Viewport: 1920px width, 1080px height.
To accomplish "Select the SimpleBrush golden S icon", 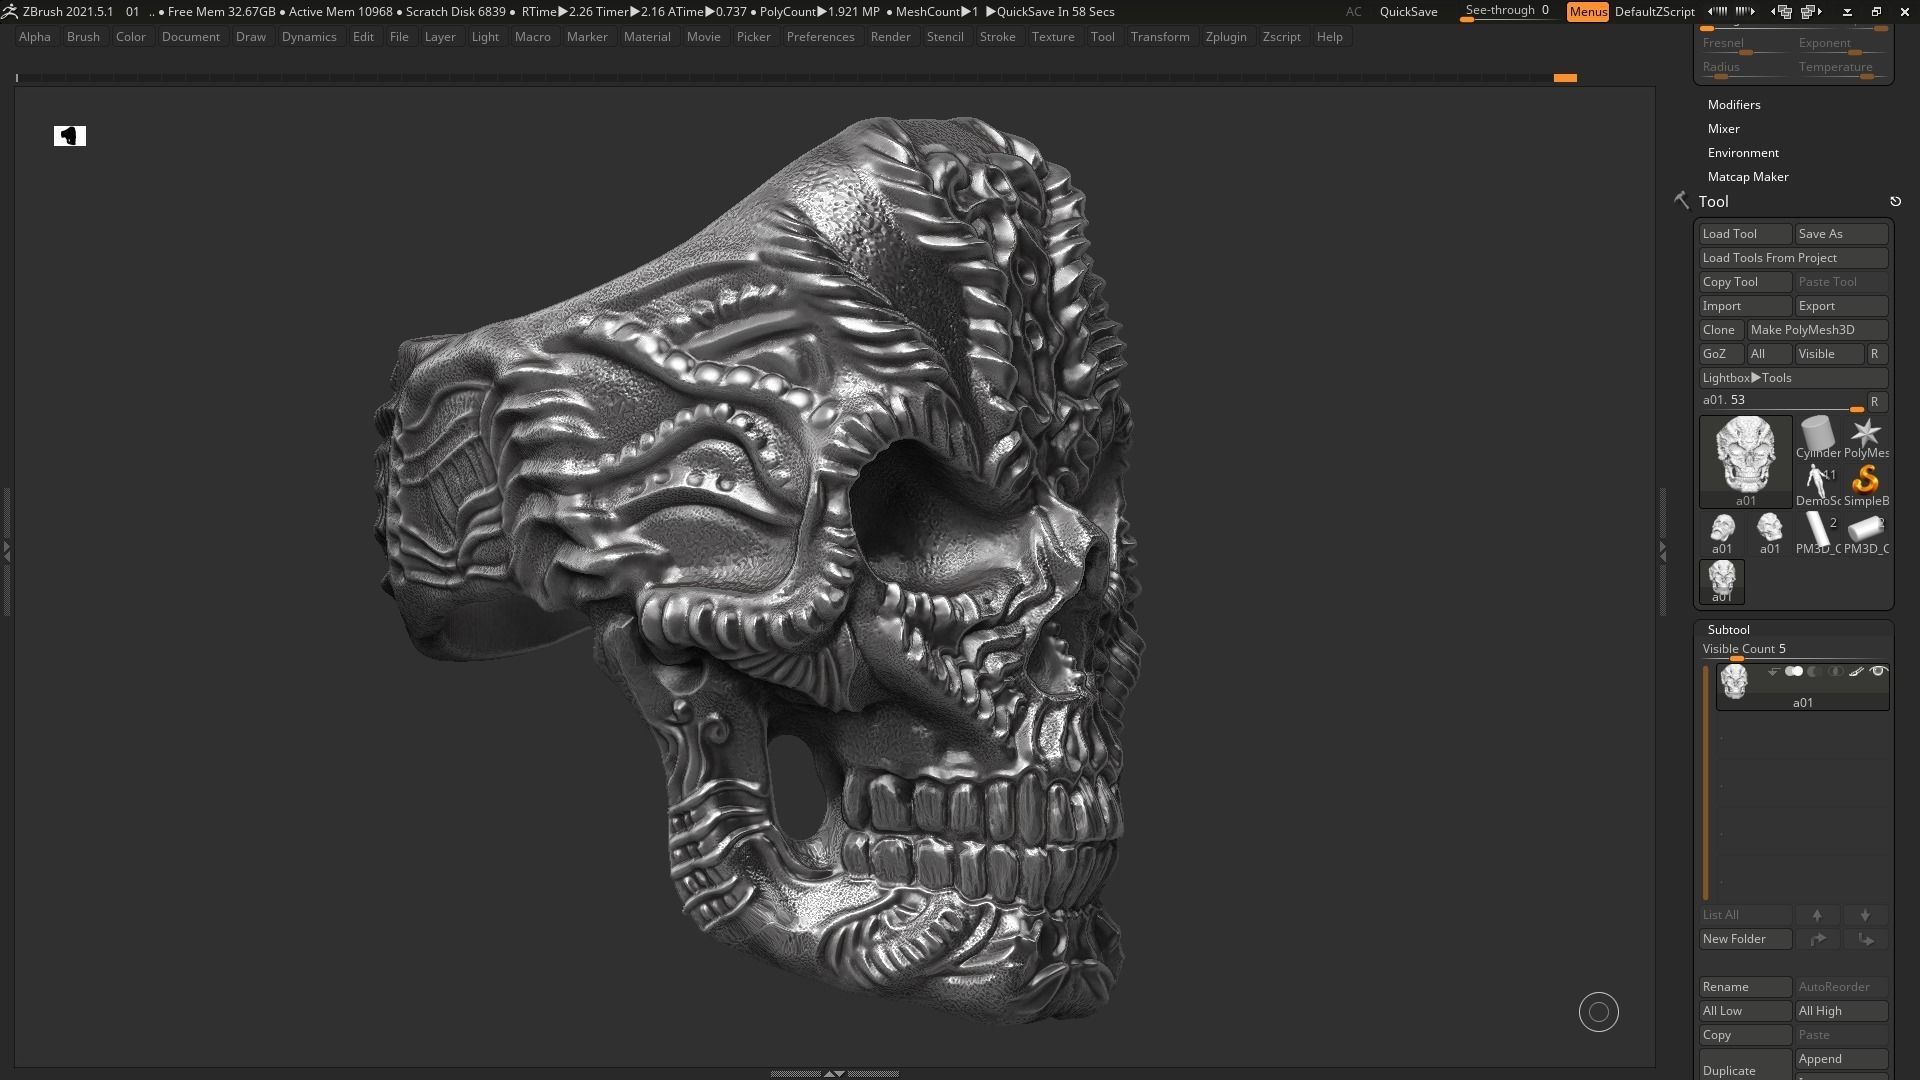I will pyautogui.click(x=1865, y=484).
